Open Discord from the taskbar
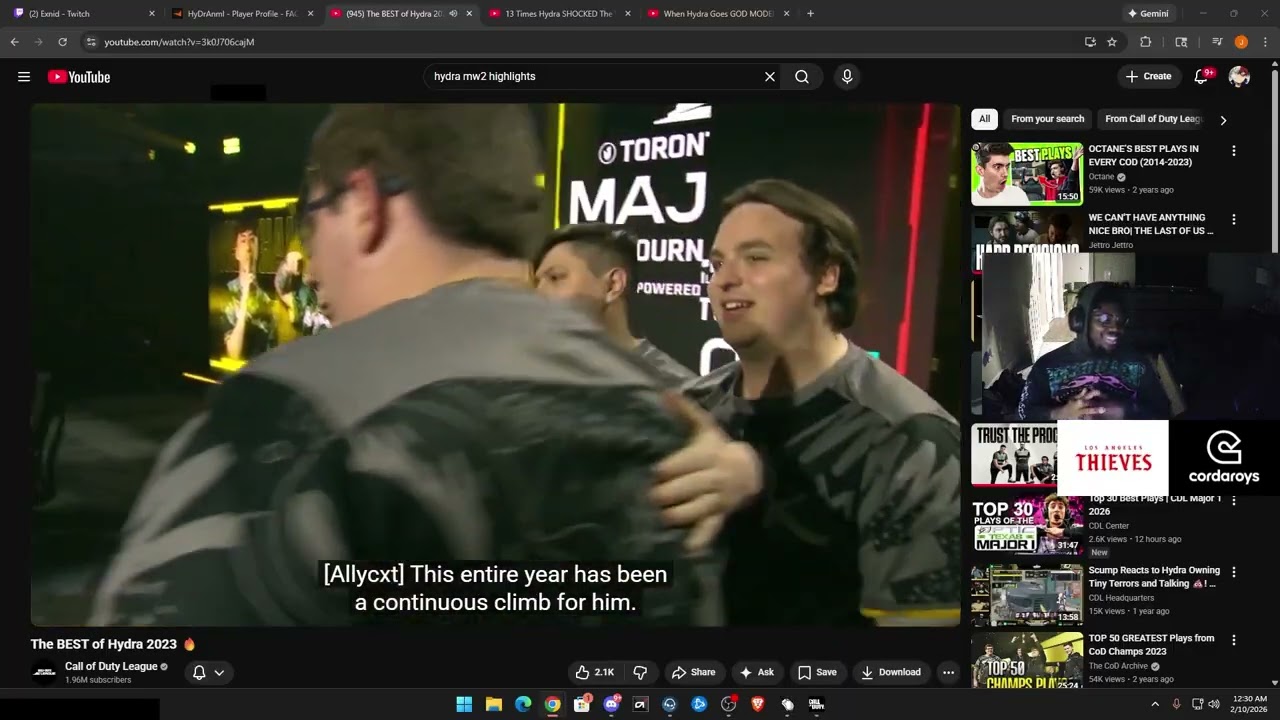Screen dimensions: 1280x720 (611, 704)
